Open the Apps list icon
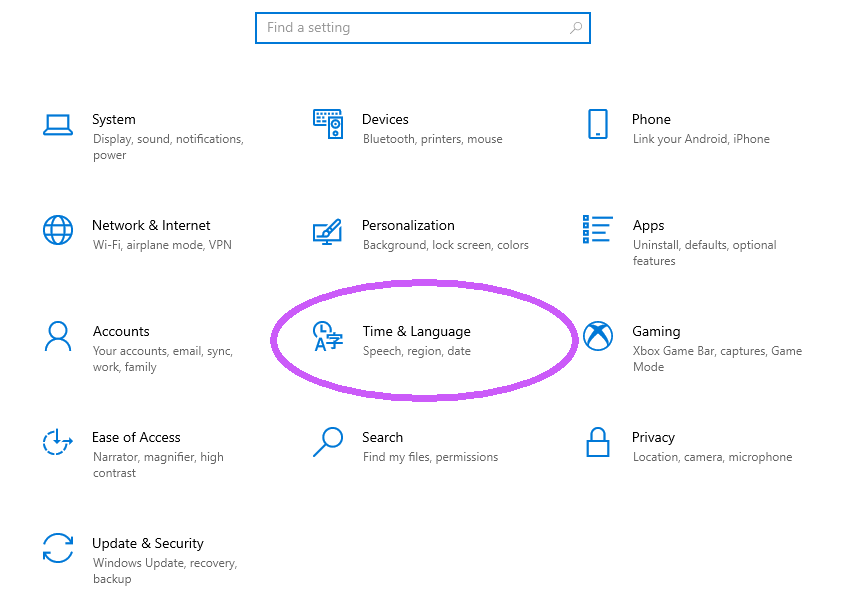Screen dimensions: 842x608 (x=598, y=229)
